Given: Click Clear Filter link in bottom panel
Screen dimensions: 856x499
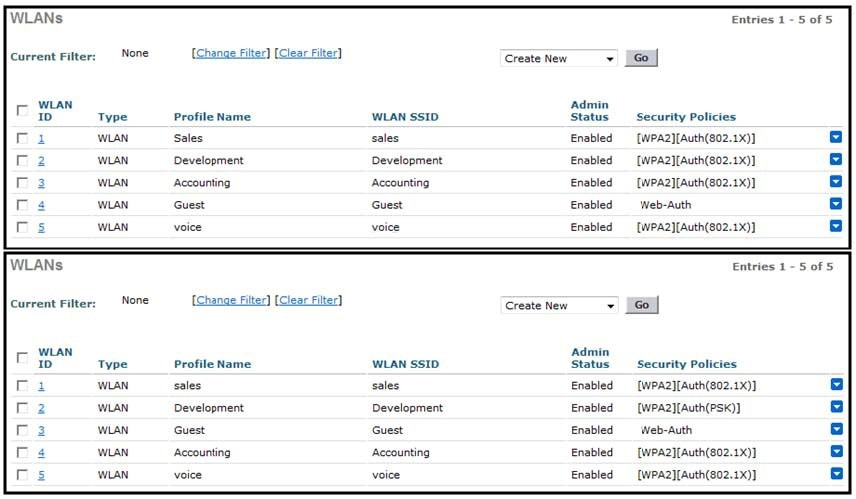Looking at the screenshot, I should tap(309, 300).
